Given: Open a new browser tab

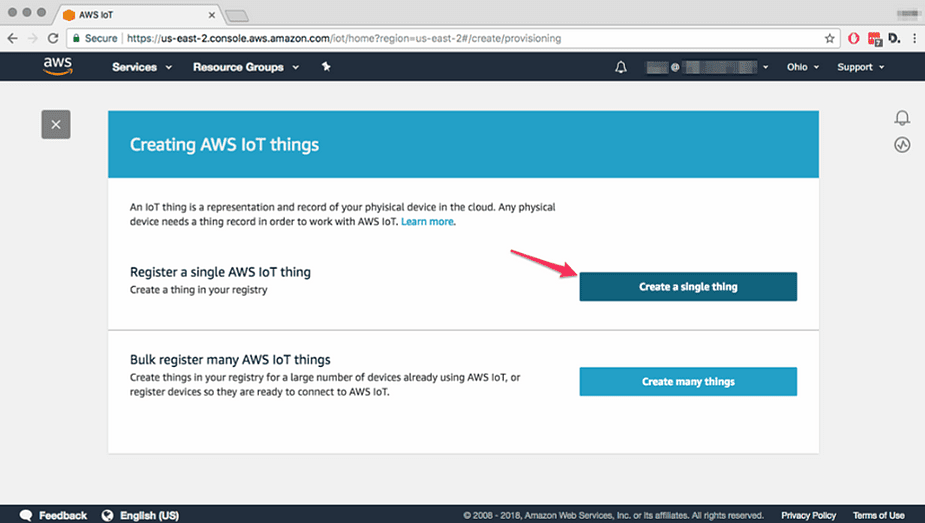Looking at the screenshot, I should 237,16.
